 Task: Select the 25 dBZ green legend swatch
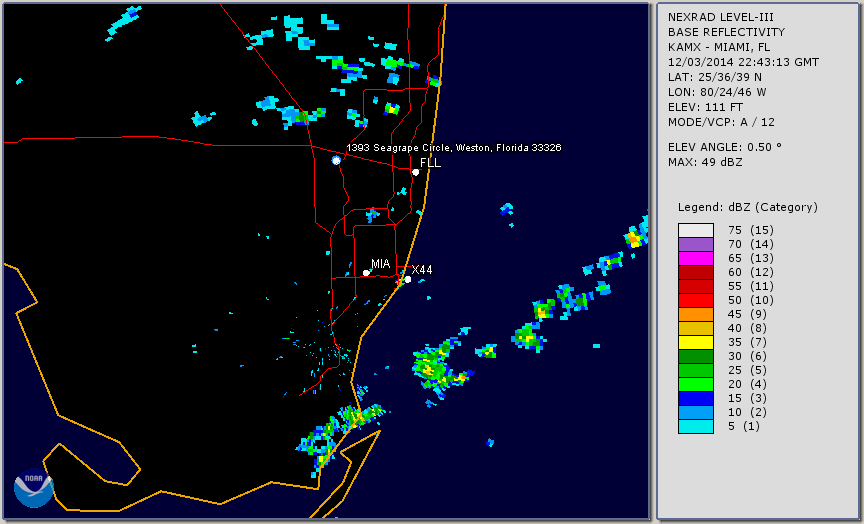(696, 370)
